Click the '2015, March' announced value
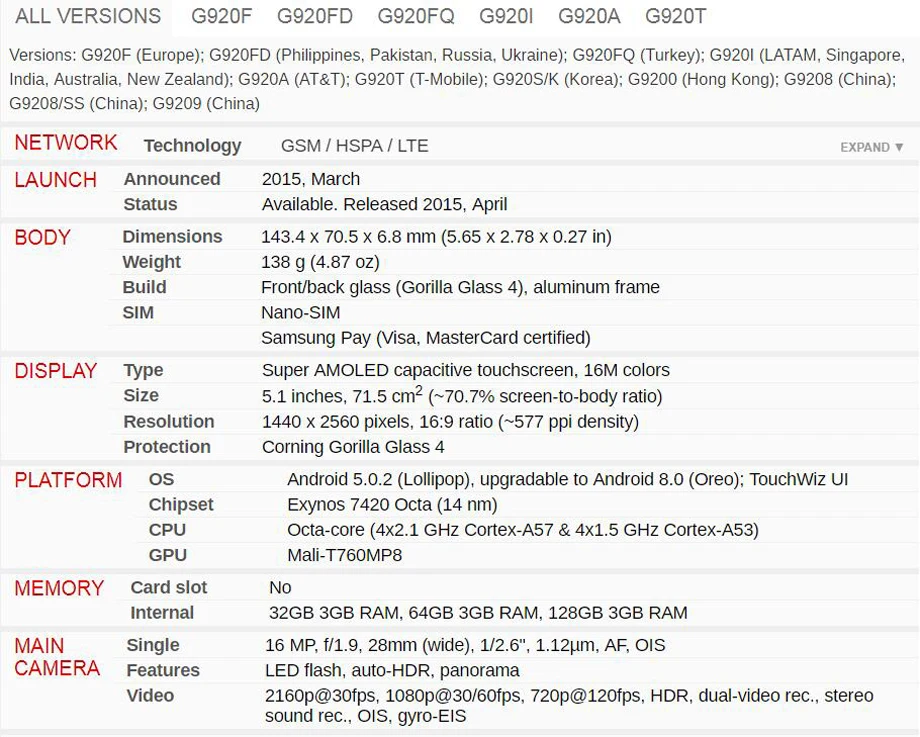 (311, 179)
